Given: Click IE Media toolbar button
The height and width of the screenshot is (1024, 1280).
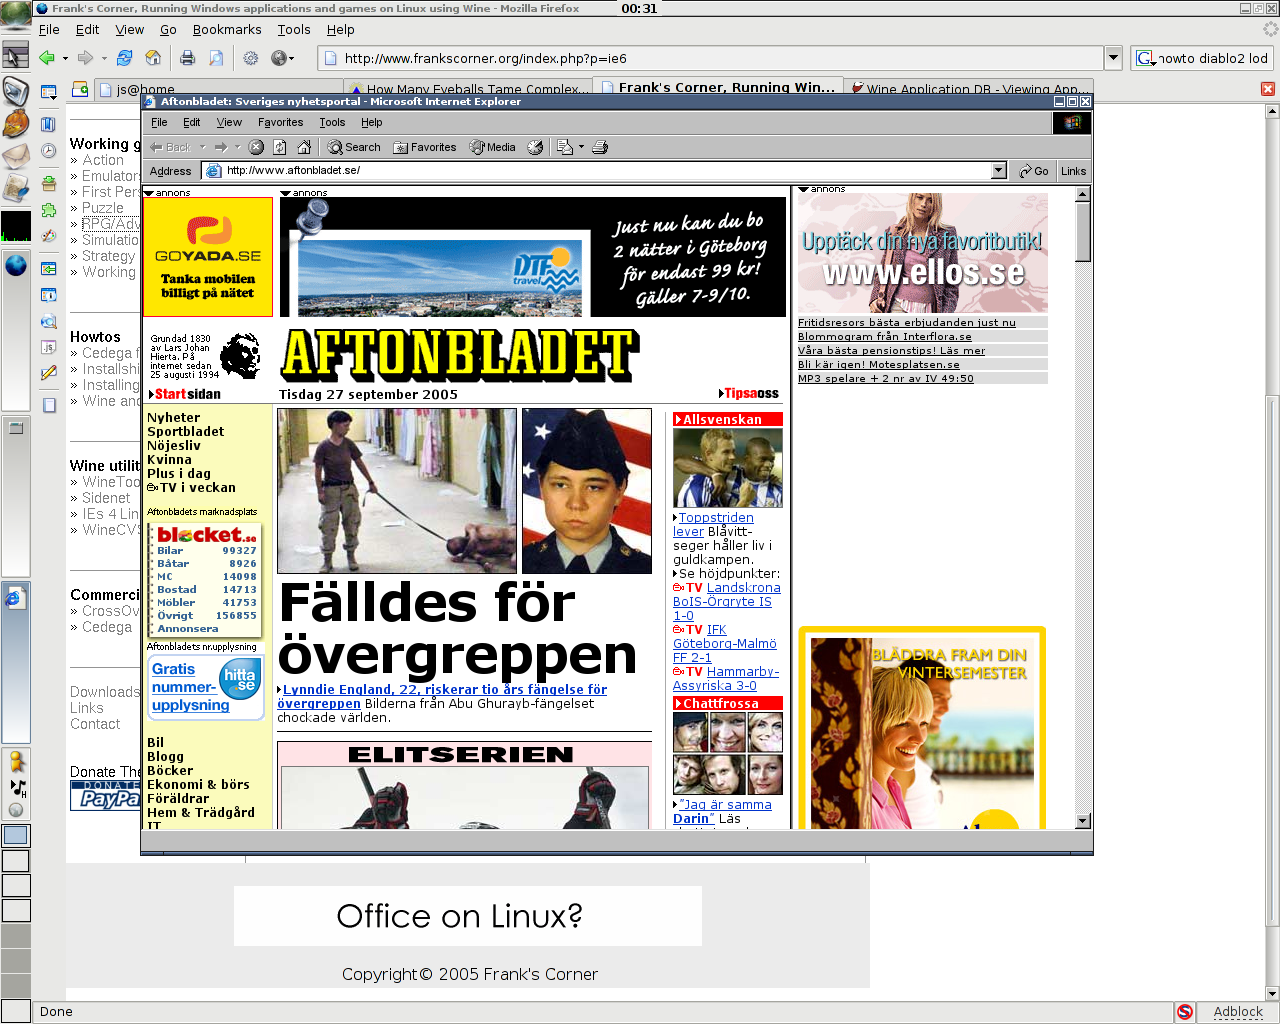Looking at the screenshot, I should (x=493, y=147).
